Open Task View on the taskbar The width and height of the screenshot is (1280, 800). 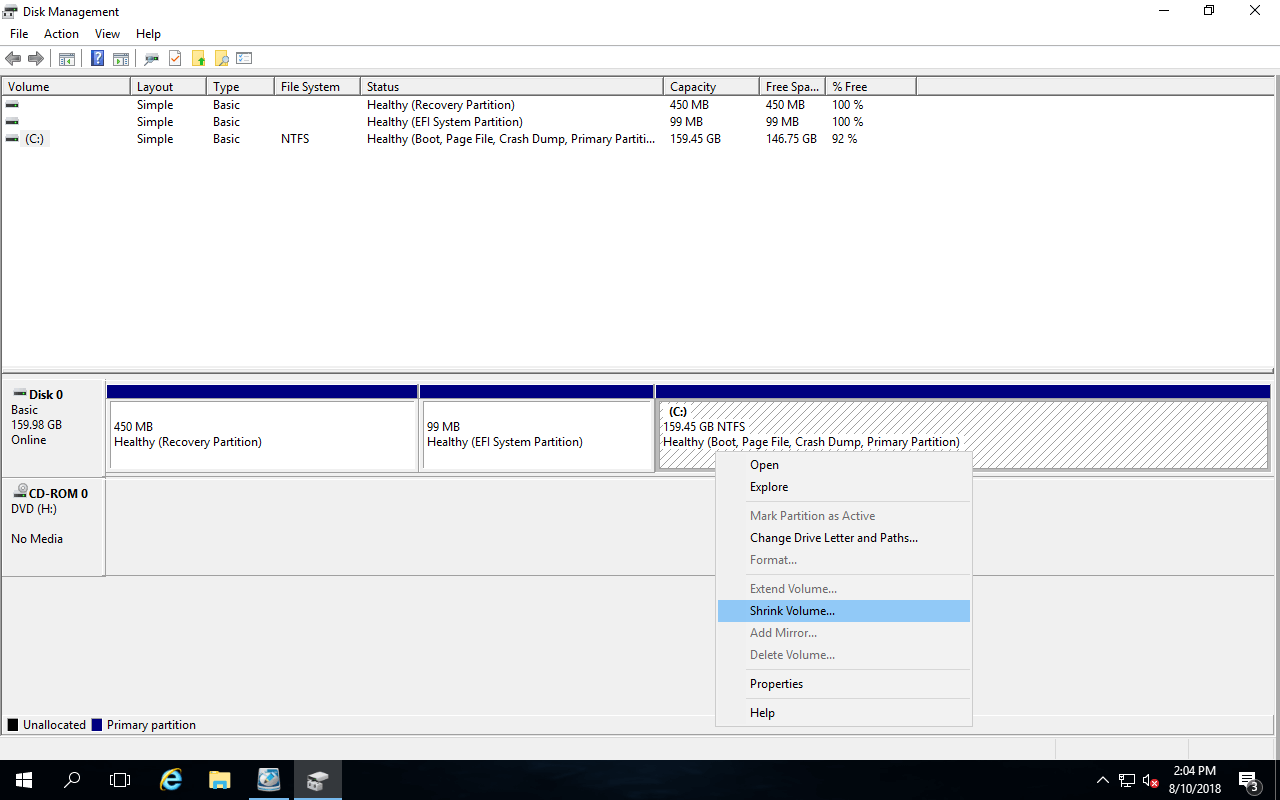tap(120, 780)
